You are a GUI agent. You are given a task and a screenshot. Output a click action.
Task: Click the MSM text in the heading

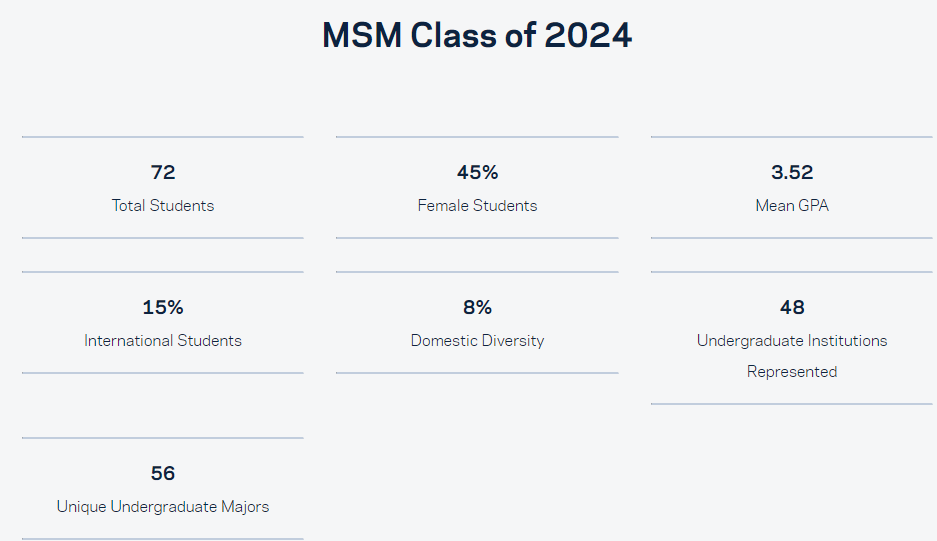(362, 35)
